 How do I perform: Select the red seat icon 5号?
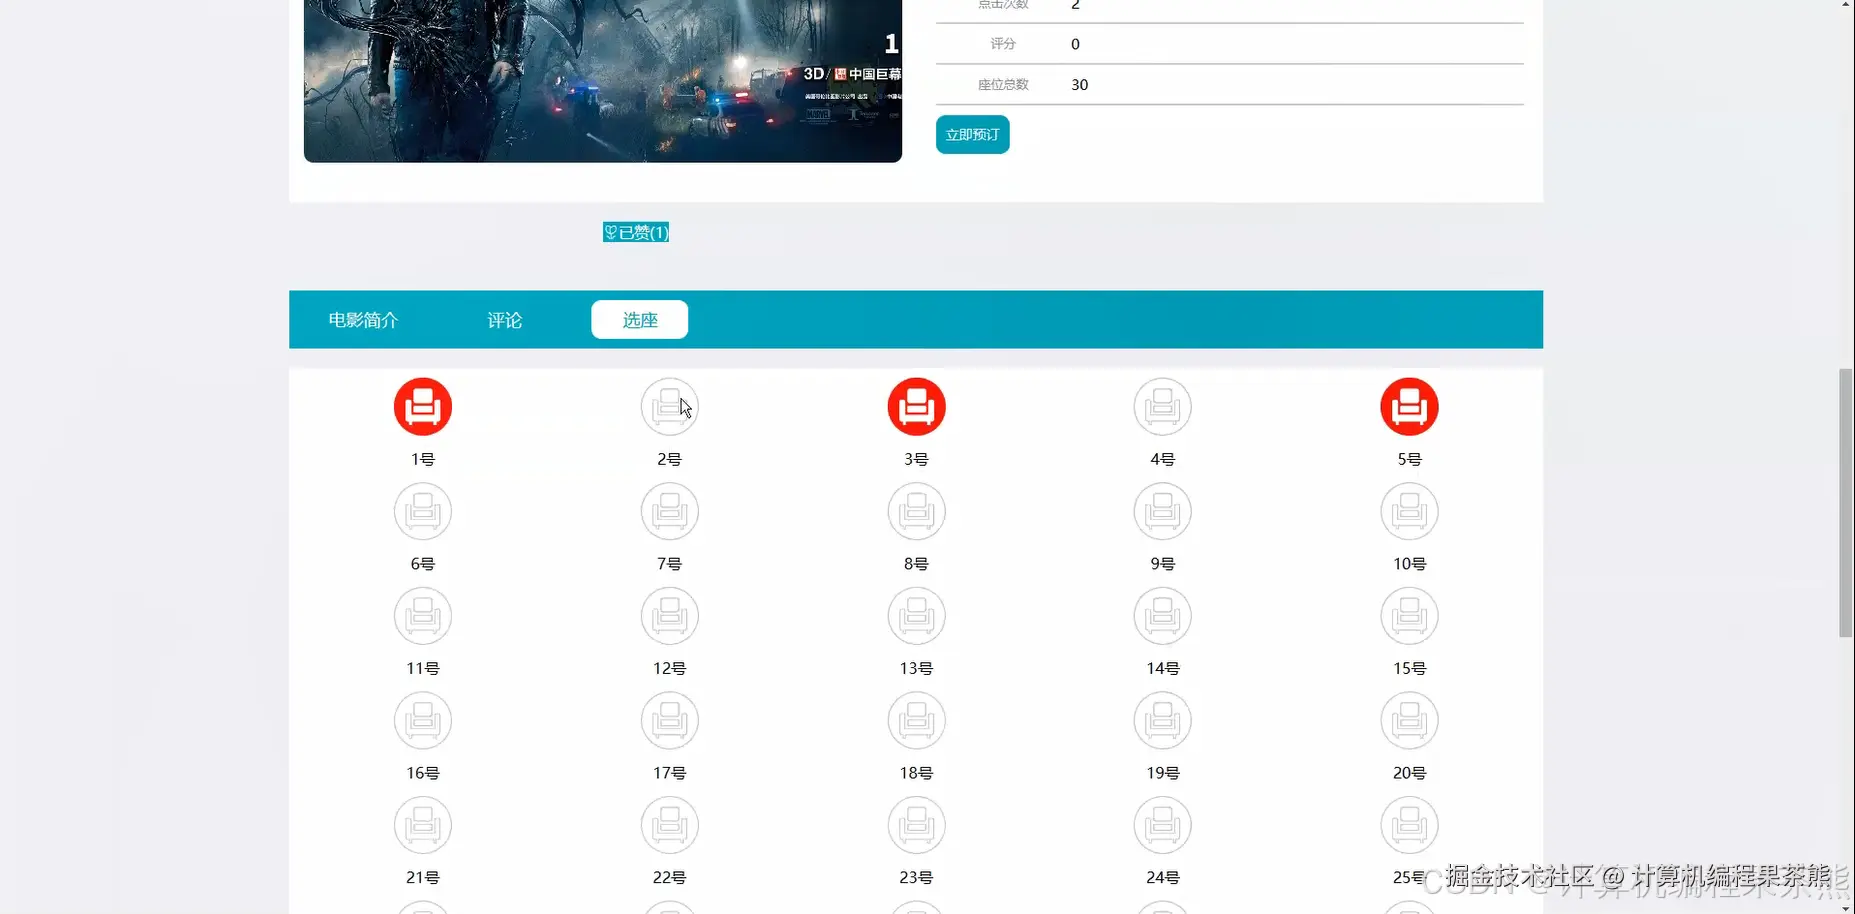click(1409, 407)
